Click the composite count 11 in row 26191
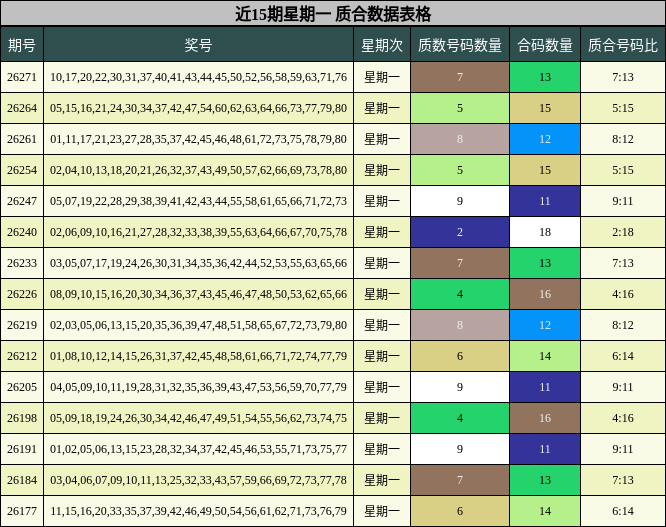The width and height of the screenshot is (666, 527). (x=545, y=449)
